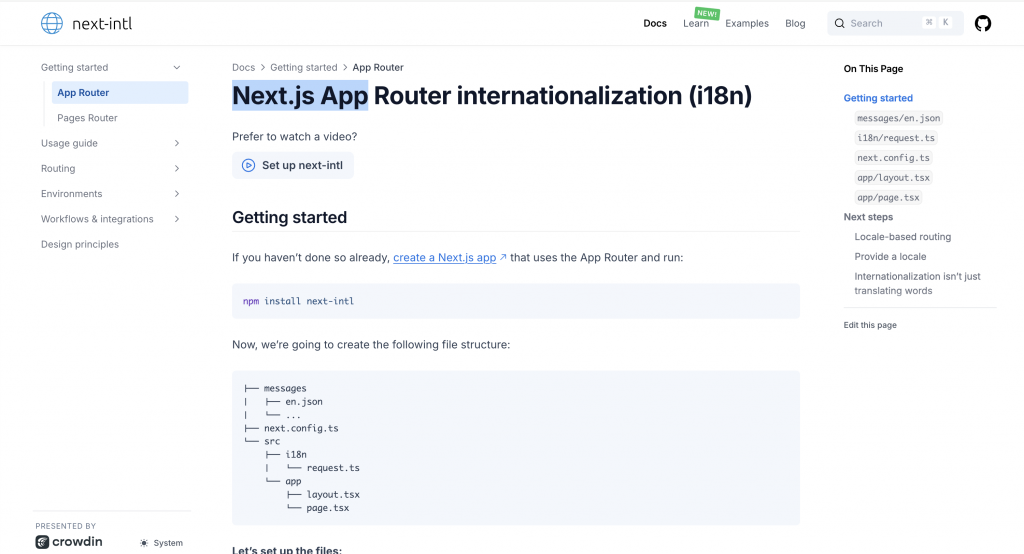The image size is (1024, 554).
Task: Click Workflows & integrations sidebar label
Action: click(97, 219)
